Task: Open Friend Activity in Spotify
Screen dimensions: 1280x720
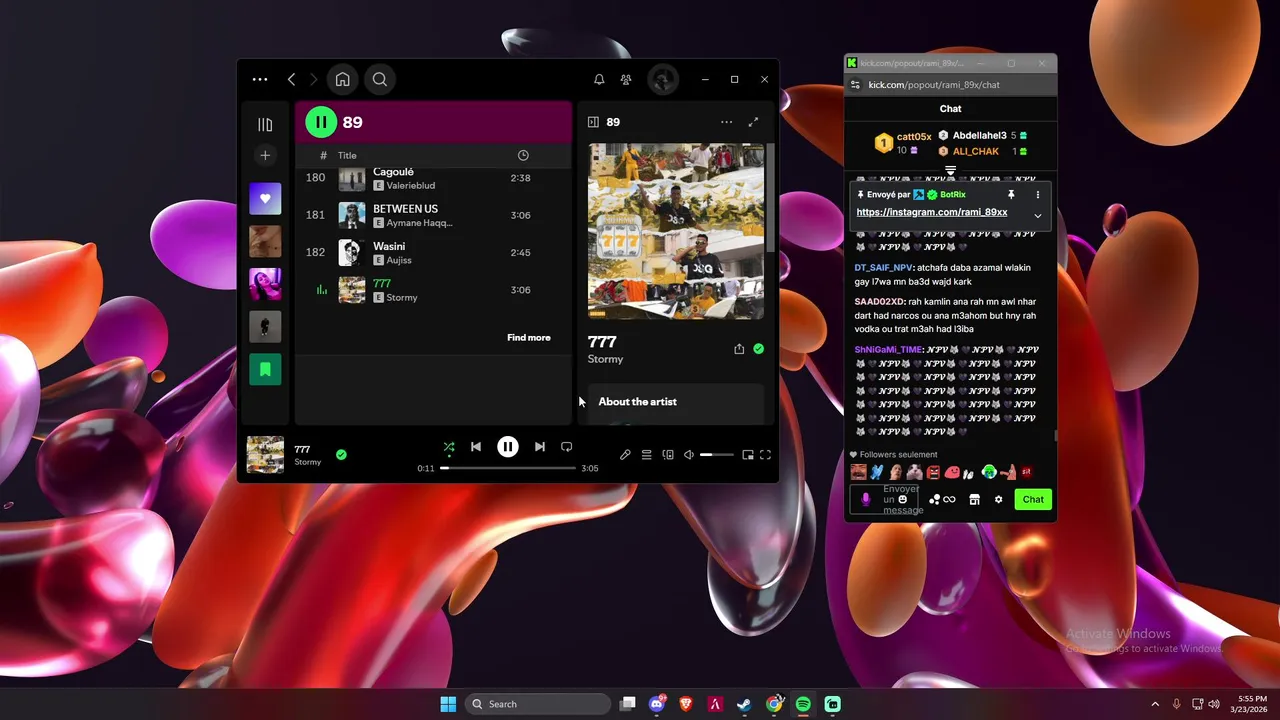Action: pos(626,79)
